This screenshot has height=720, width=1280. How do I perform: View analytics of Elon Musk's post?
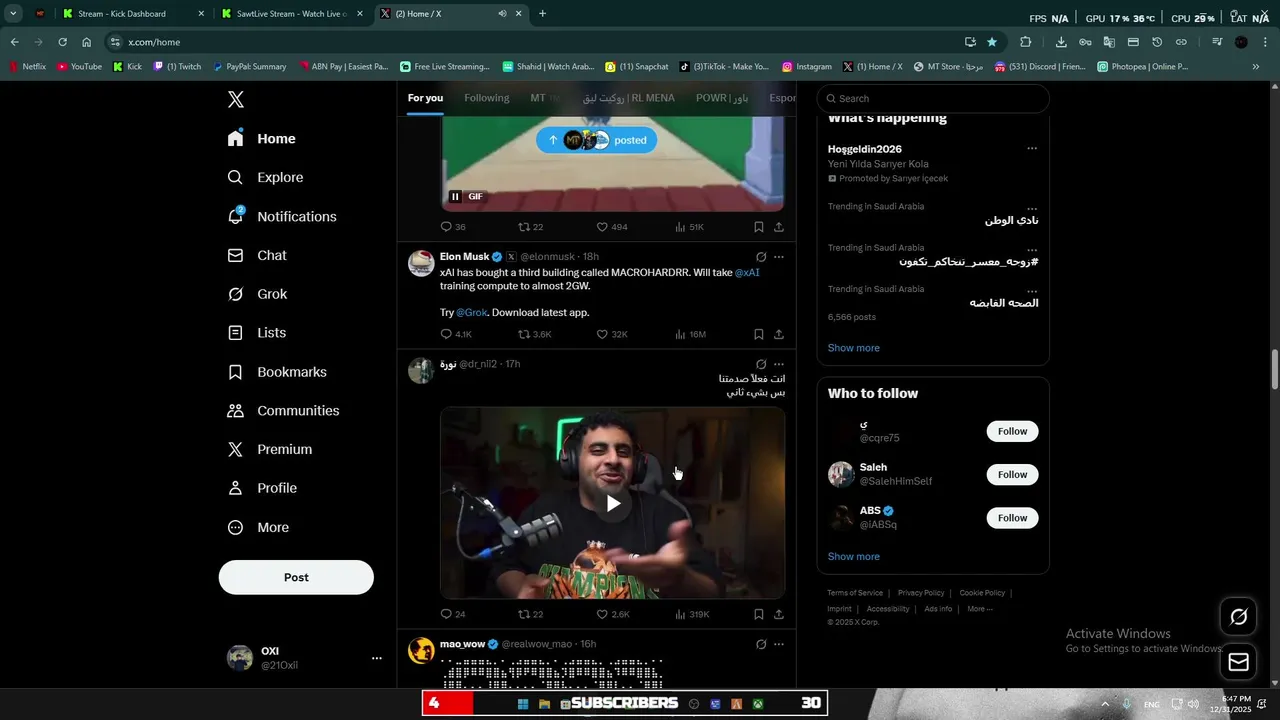point(690,334)
